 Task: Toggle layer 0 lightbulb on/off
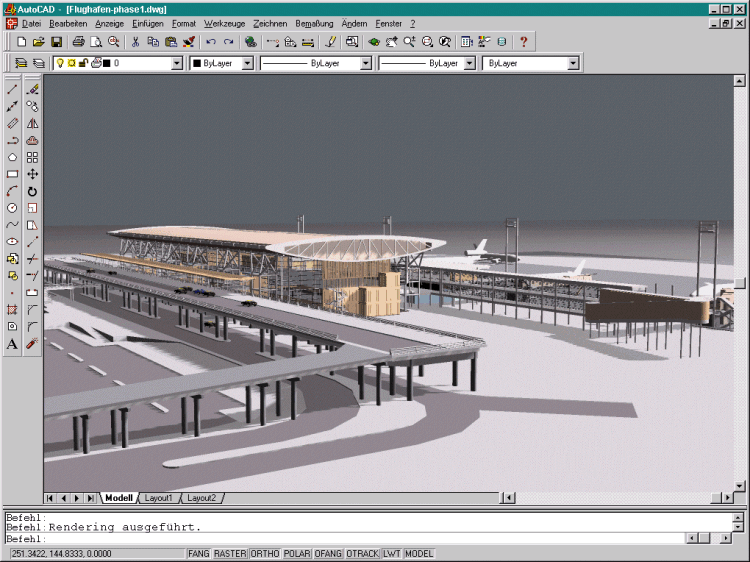60,63
